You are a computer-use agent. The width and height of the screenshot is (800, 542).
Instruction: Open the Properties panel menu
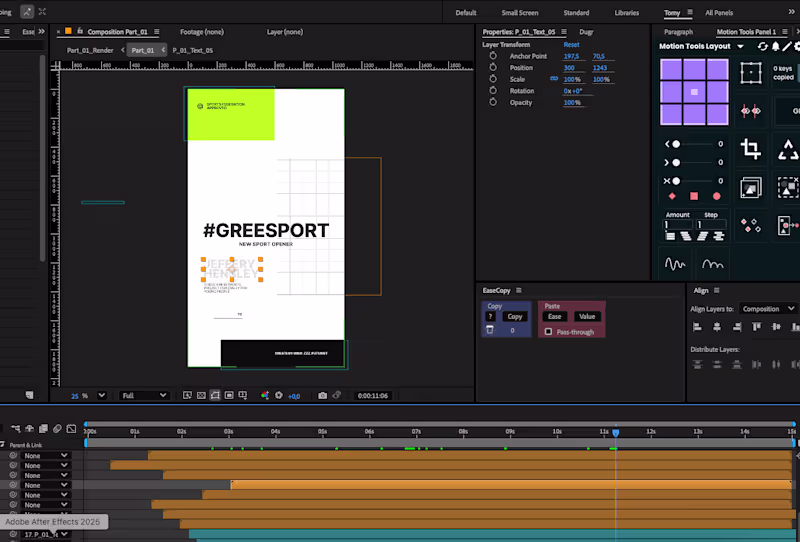(564, 32)
